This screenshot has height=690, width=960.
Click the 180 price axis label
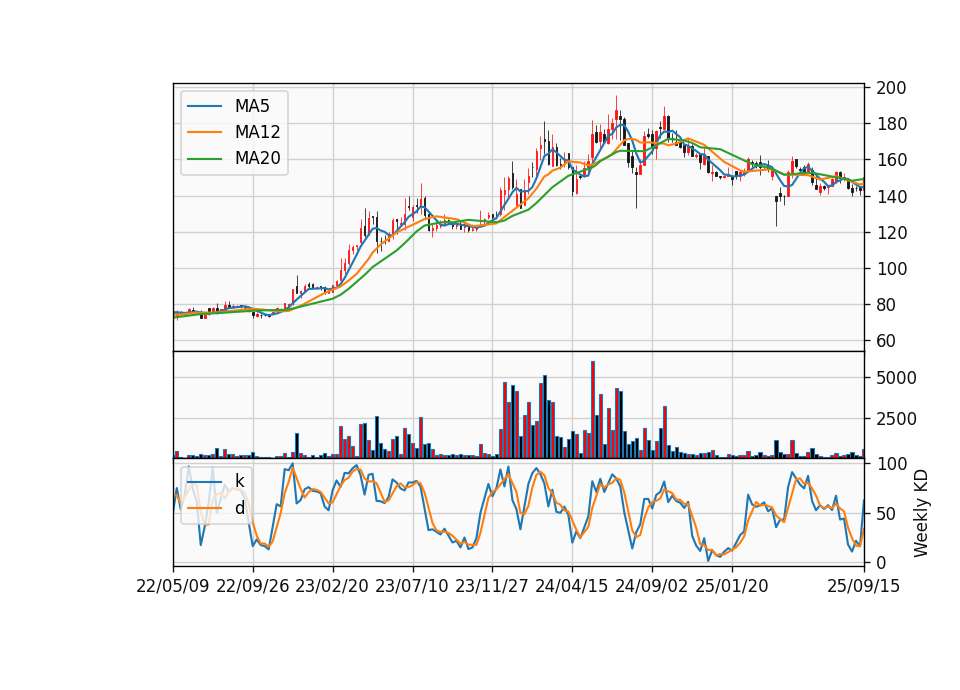point(891,124)
